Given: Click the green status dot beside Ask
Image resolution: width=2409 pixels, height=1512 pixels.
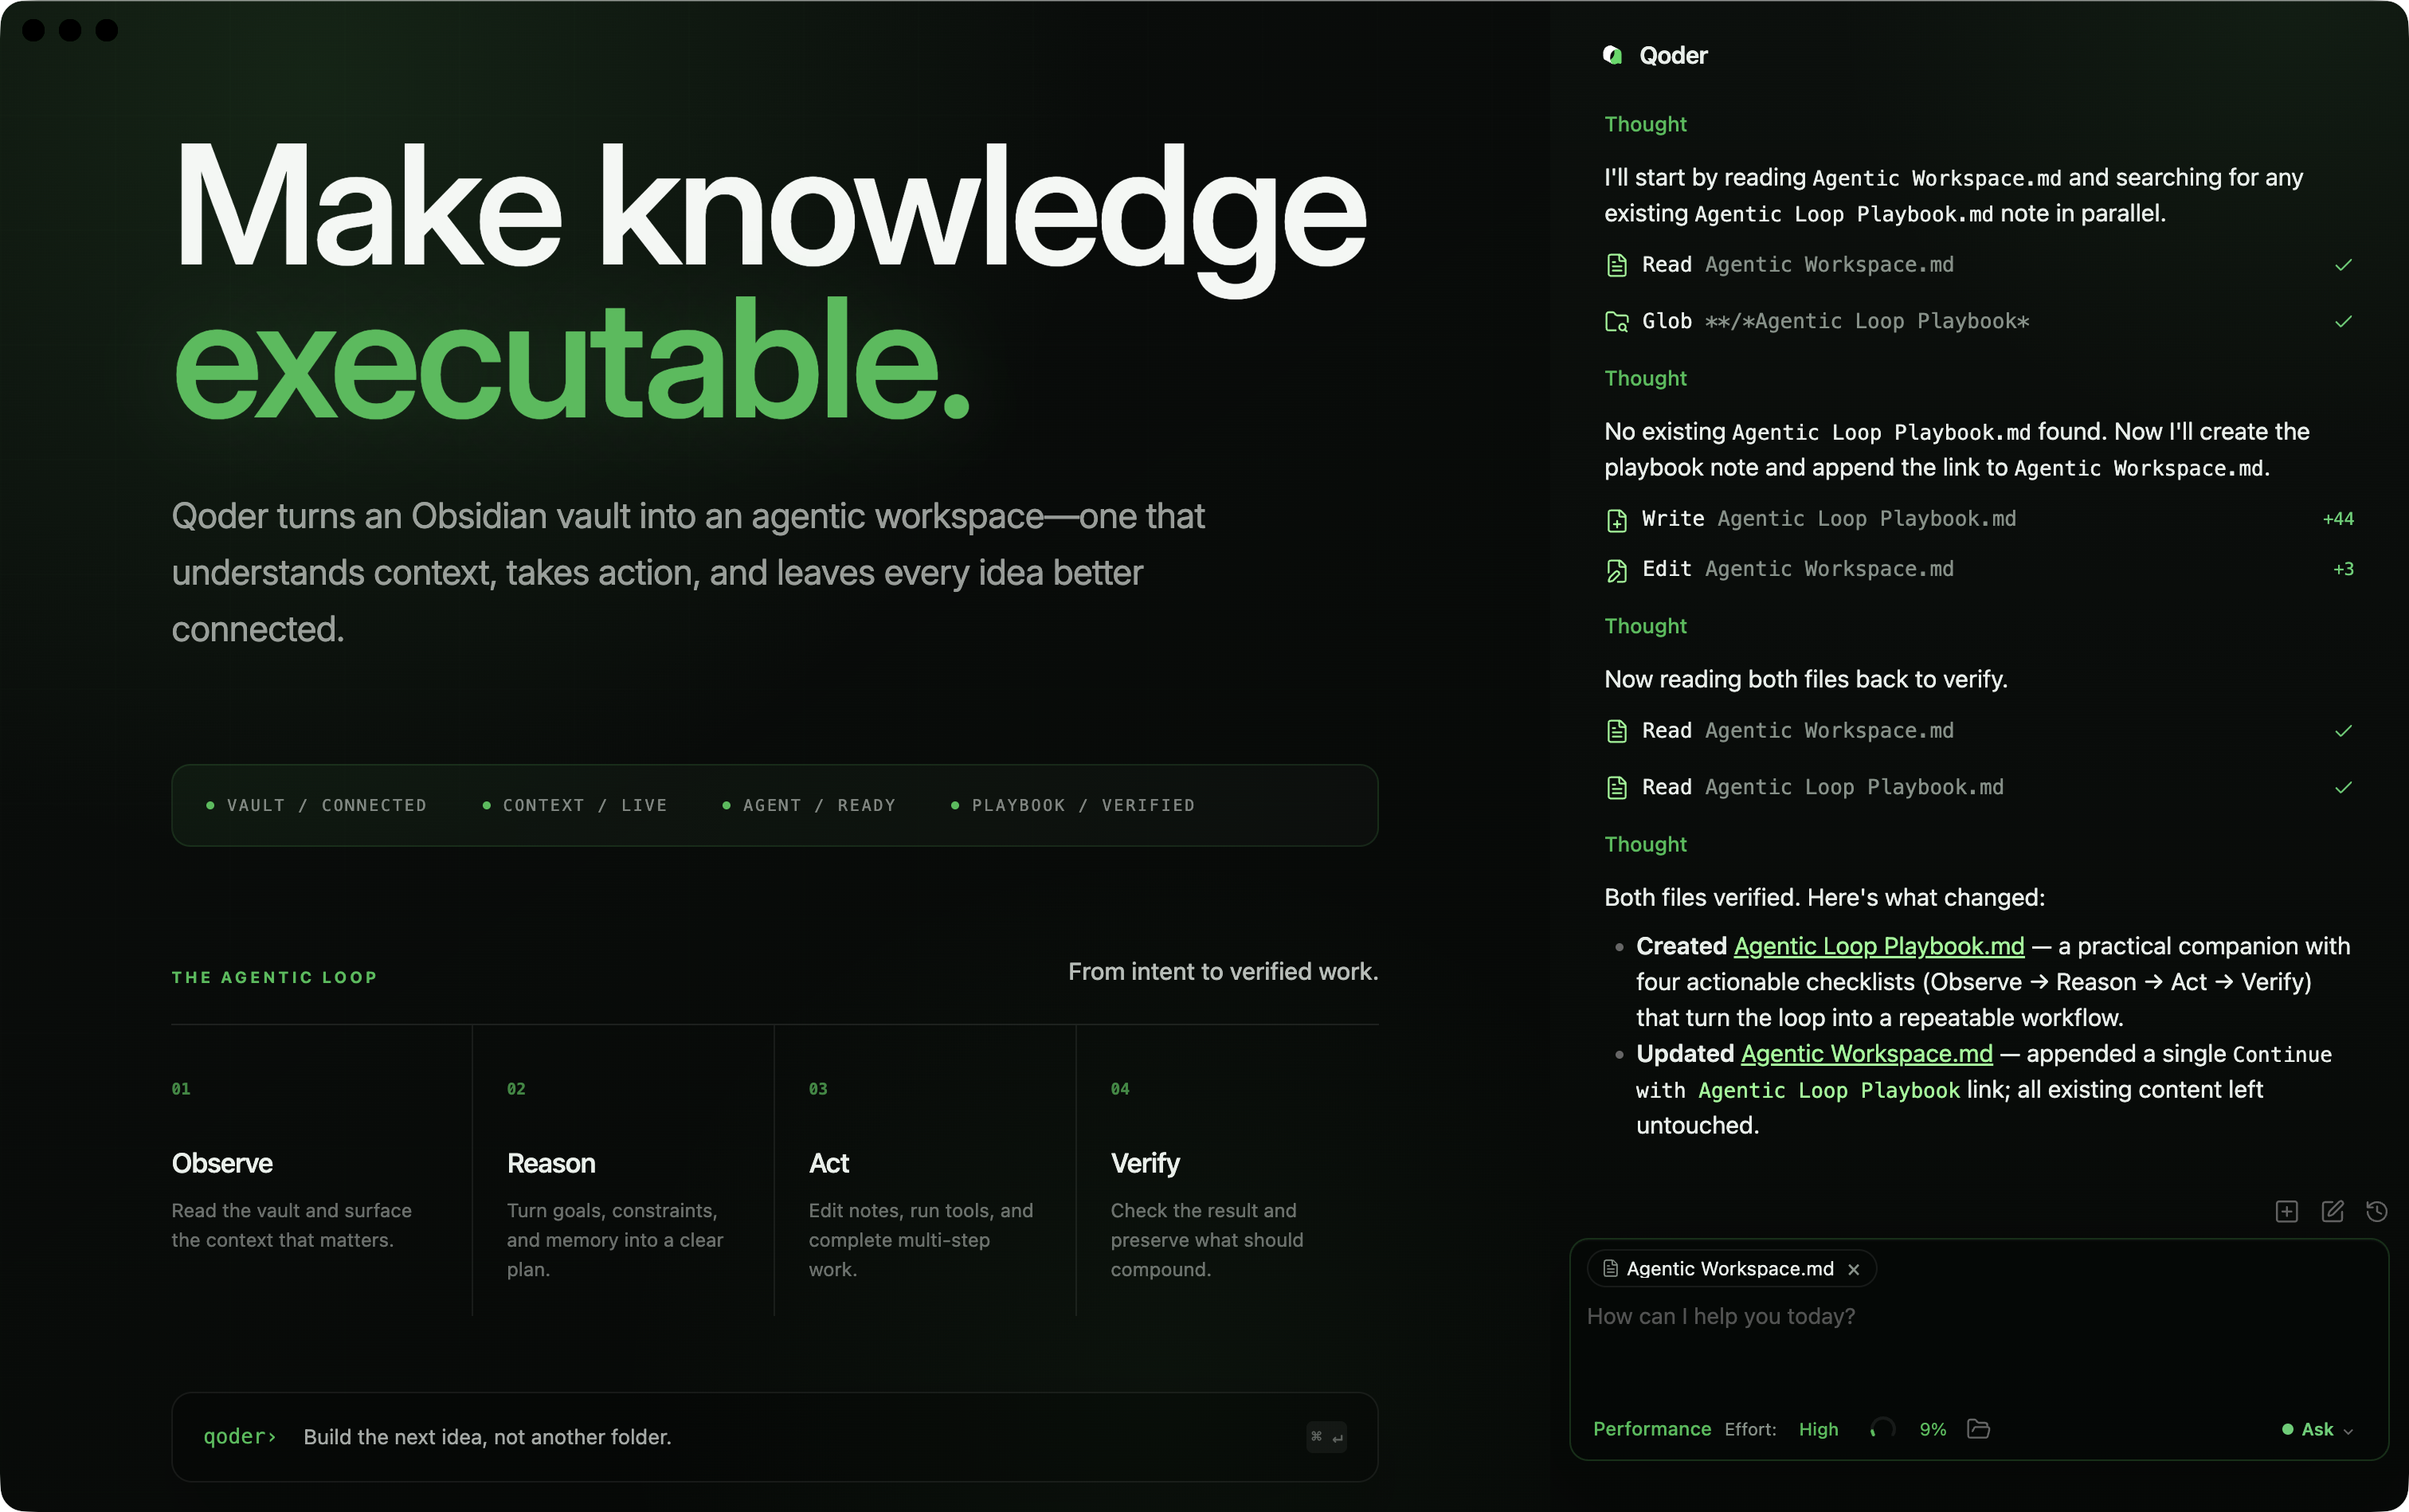Looking at the screenshot, I should 2287,1430.
